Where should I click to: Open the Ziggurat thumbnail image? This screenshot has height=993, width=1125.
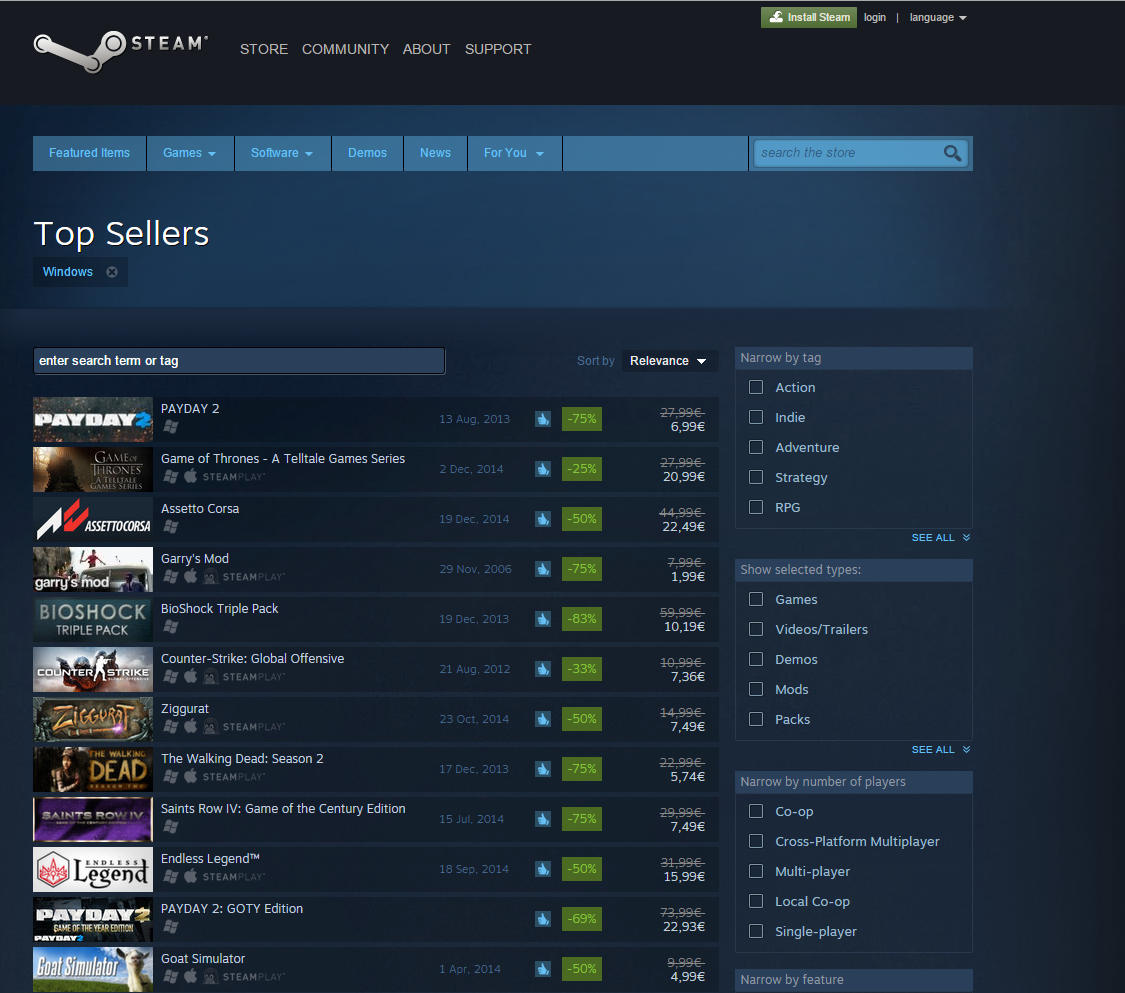point(93,720)
